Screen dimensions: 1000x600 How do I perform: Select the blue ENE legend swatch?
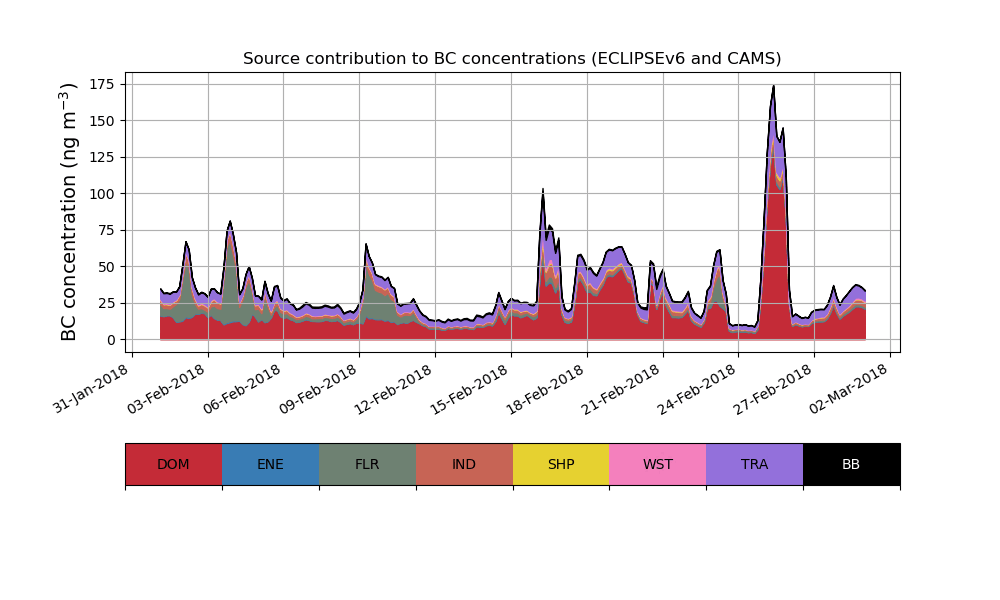click(x=270, y=464)
